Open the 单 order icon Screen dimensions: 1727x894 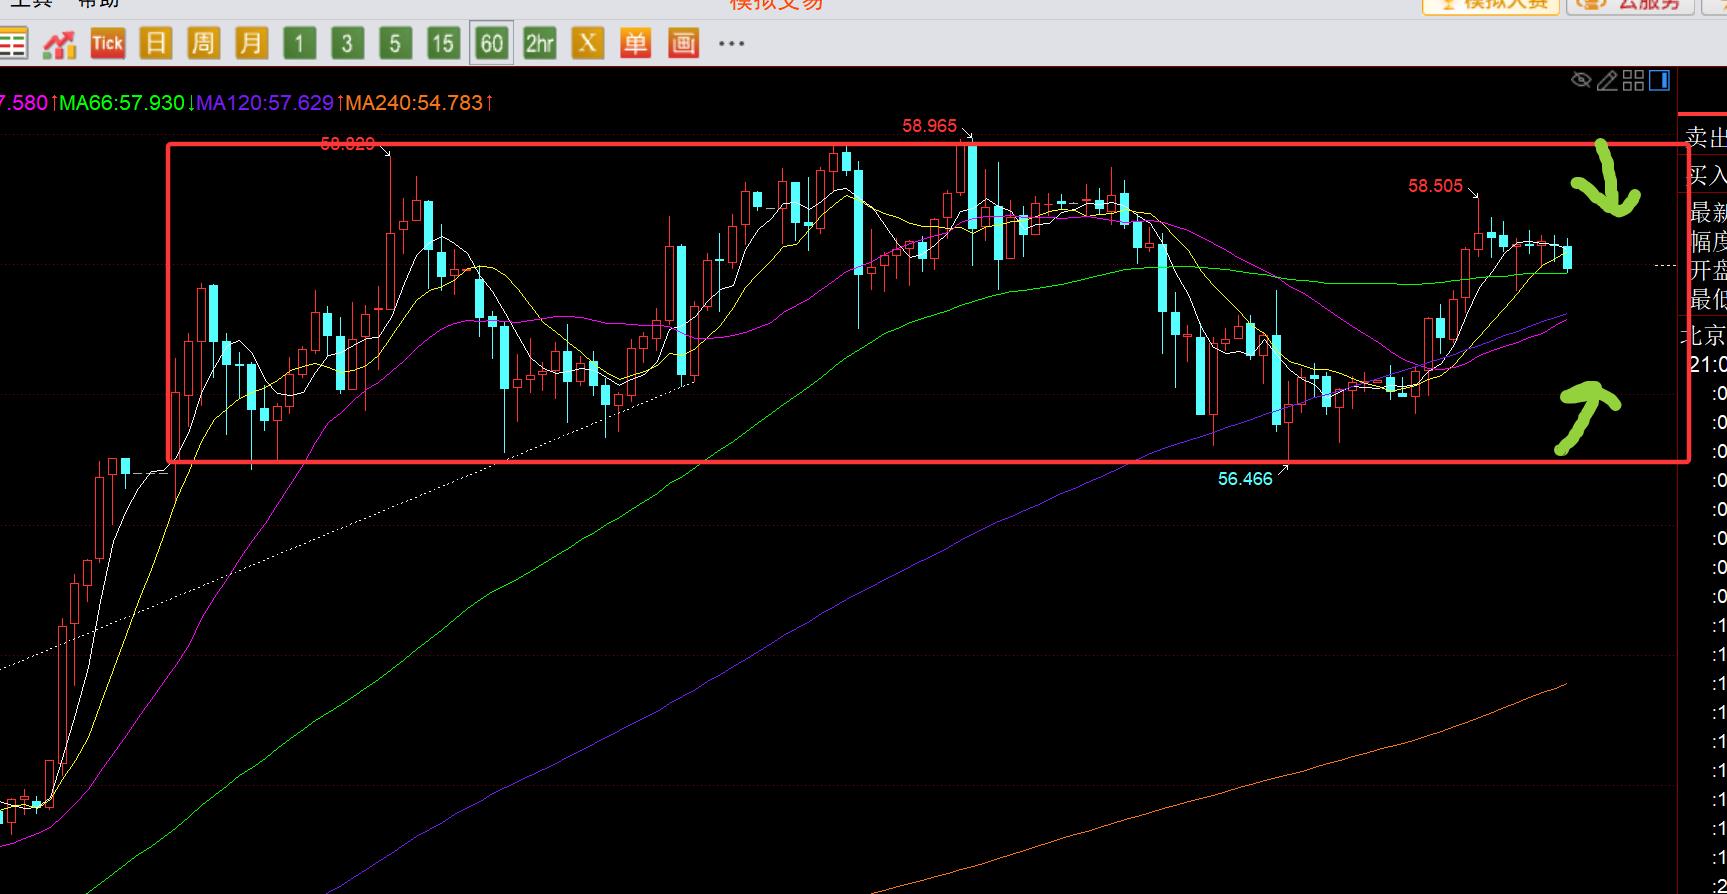tap(635, 43)
